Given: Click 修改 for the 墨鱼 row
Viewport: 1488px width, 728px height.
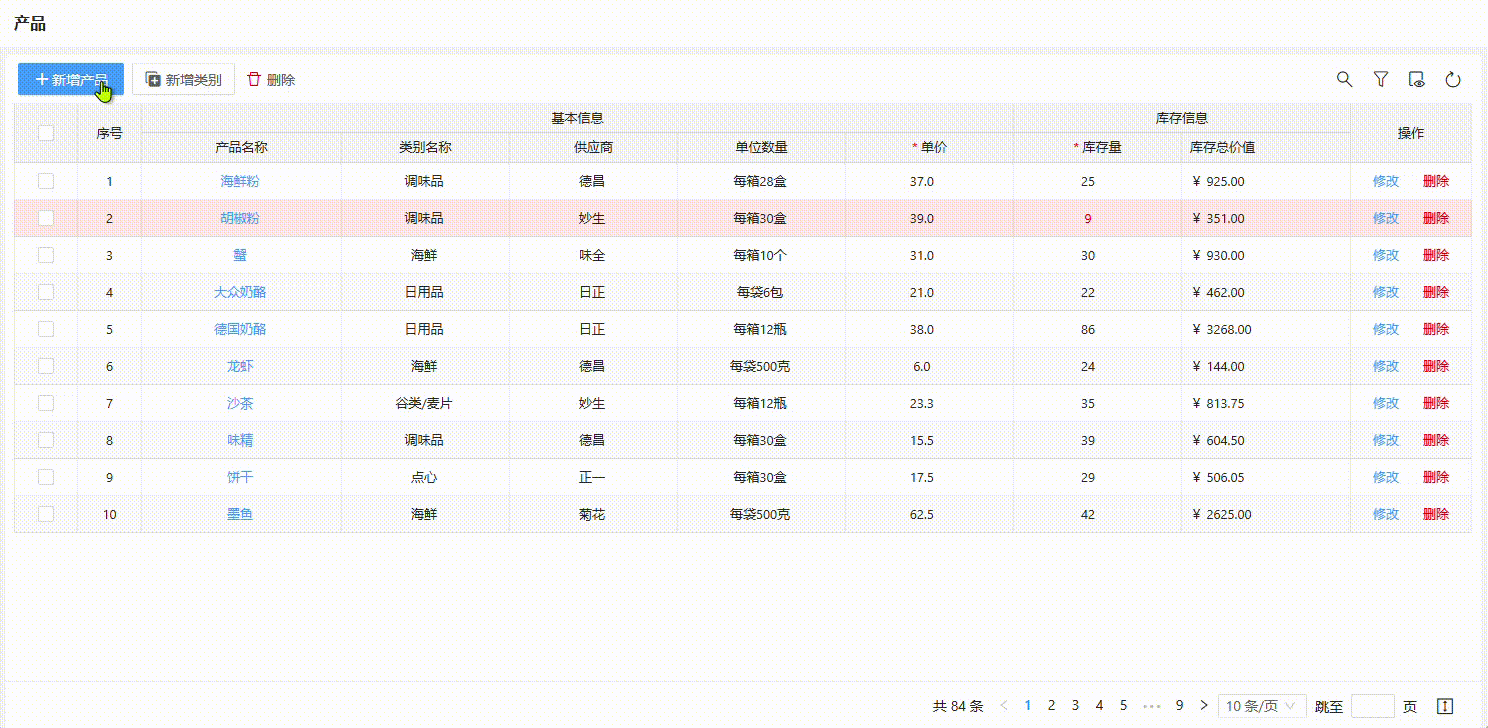Looking at the screenshot, I should (x=1386, y=514).
